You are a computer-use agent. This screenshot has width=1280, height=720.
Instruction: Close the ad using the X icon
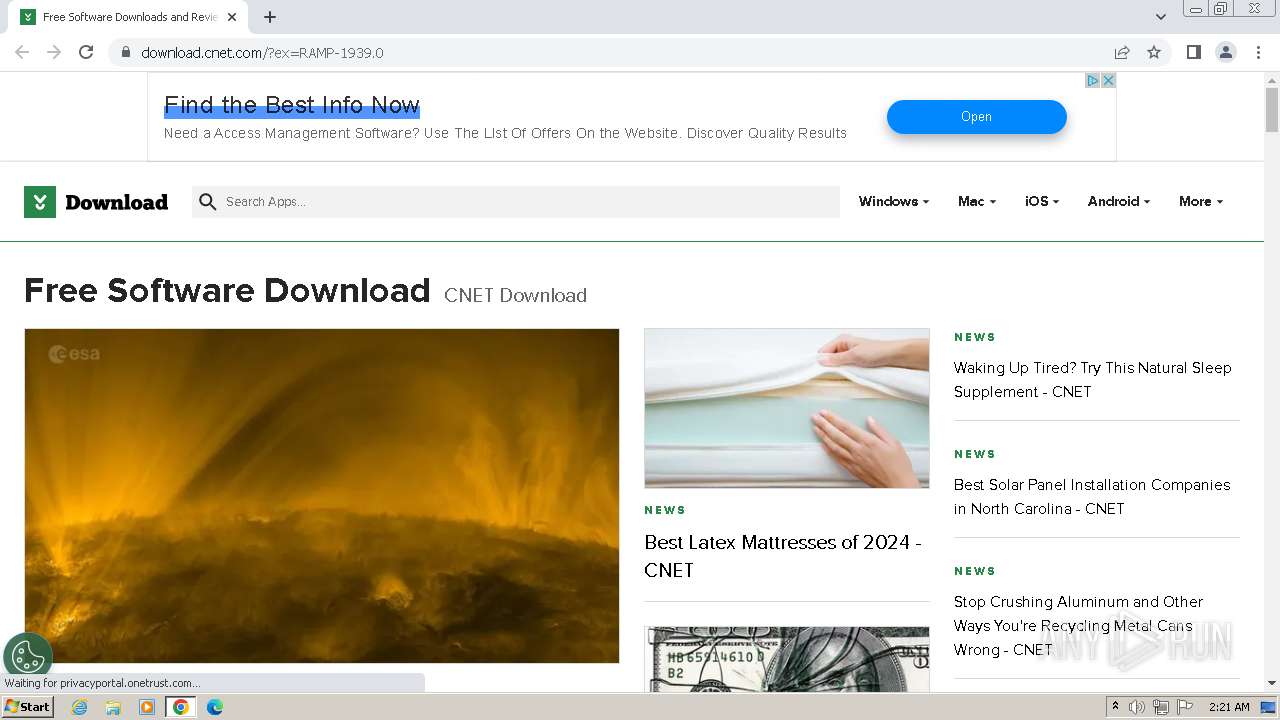1108,81
